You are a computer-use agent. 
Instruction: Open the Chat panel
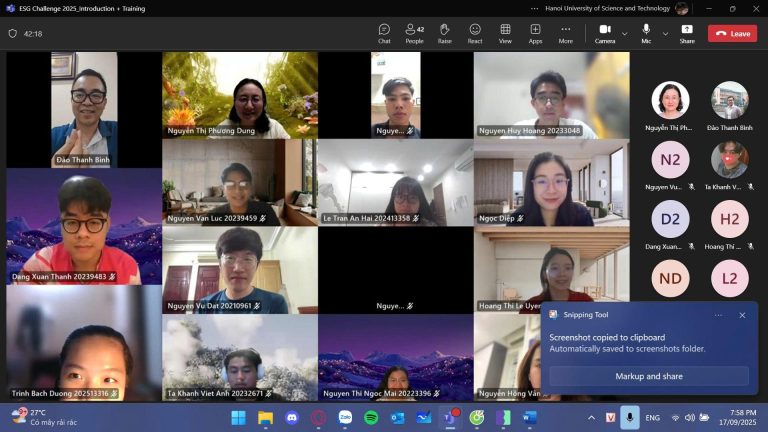point(384,34)
